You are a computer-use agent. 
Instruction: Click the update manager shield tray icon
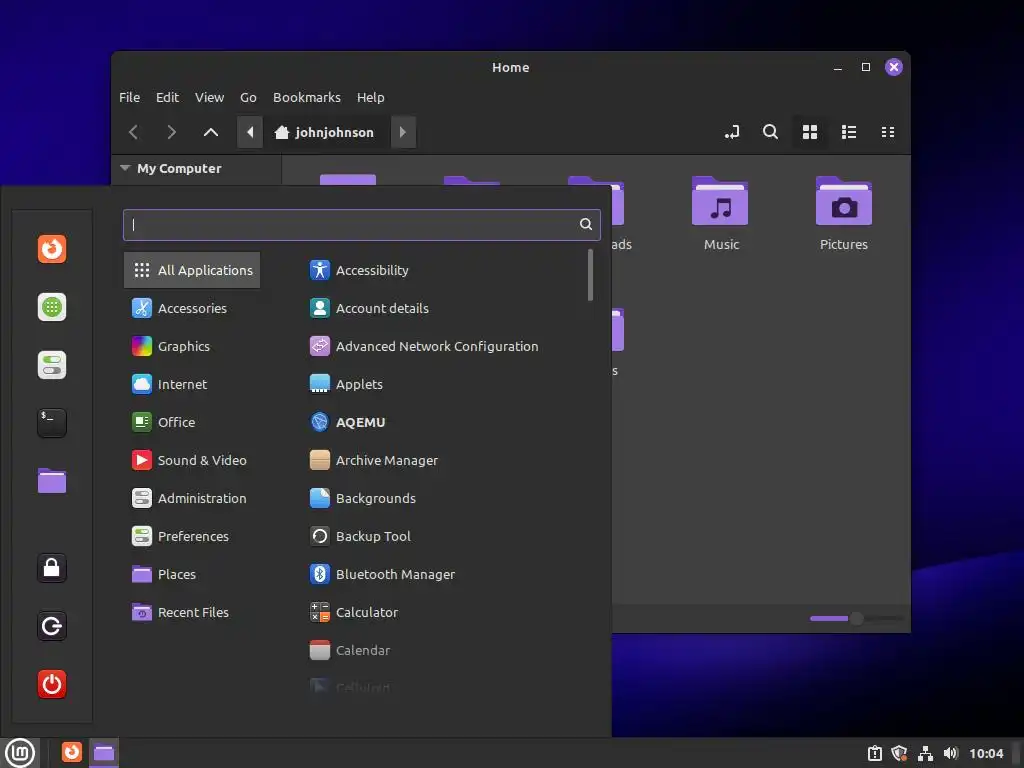pos(900,753)
